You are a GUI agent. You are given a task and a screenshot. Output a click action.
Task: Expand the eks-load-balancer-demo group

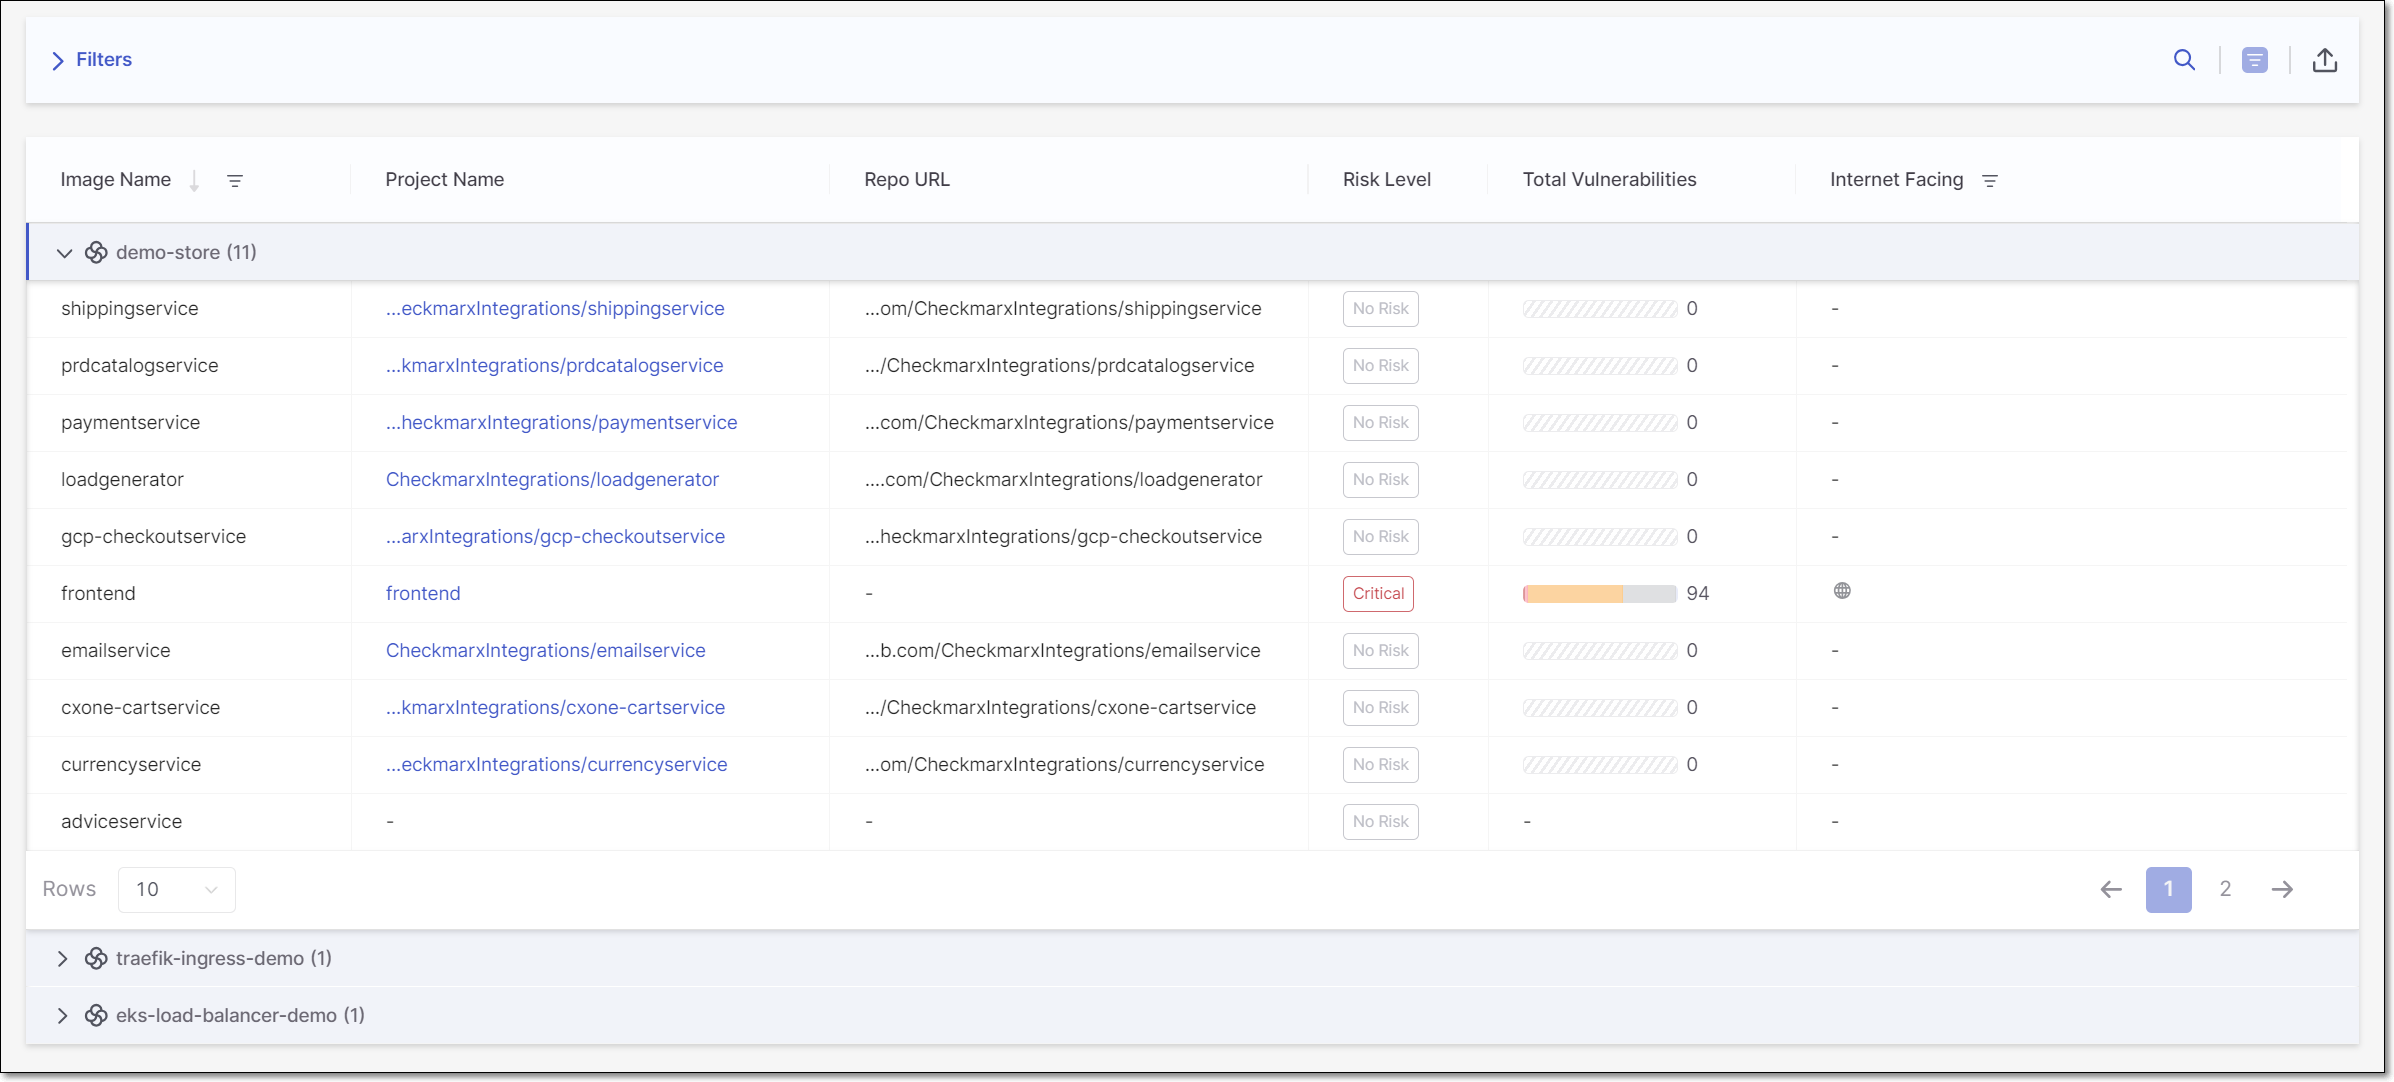[x=63, y=1015]
